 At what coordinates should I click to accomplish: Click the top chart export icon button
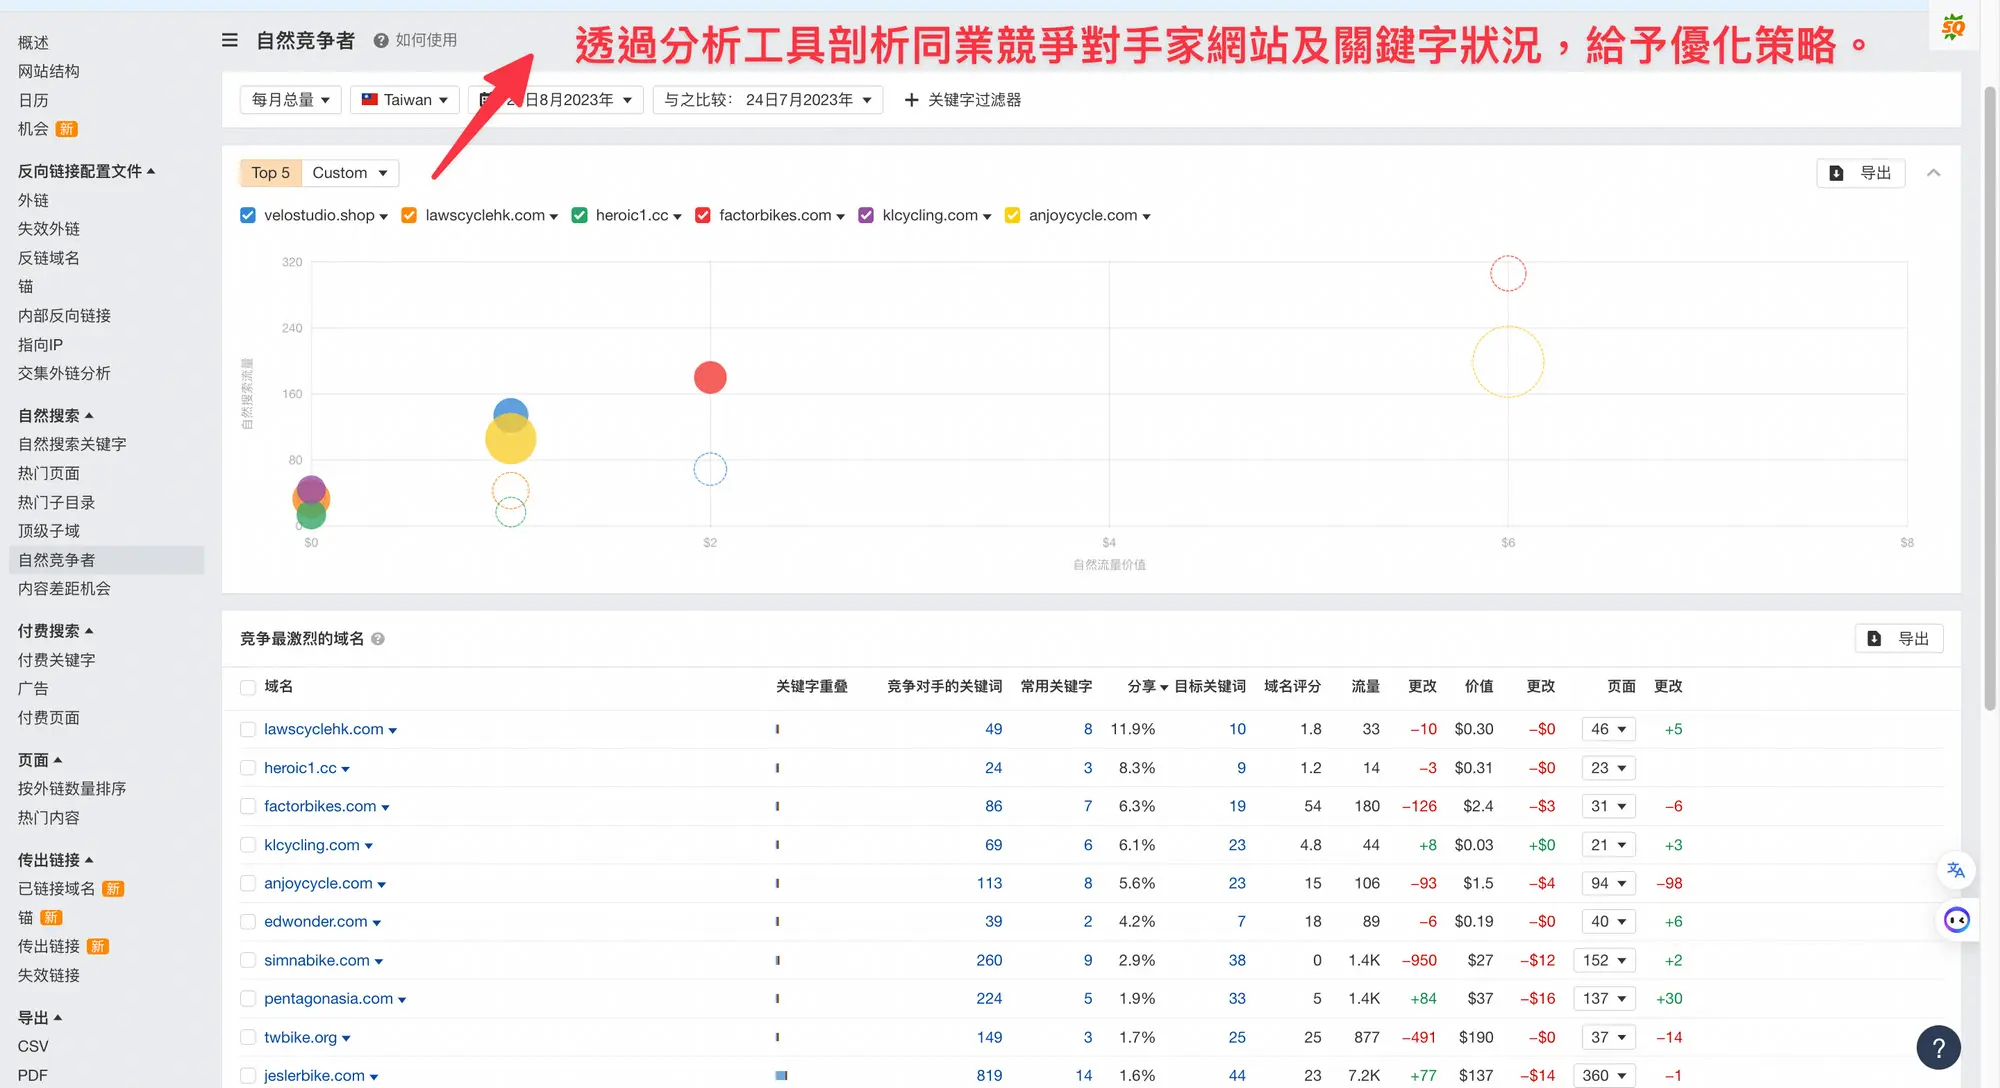point(1860,173)
